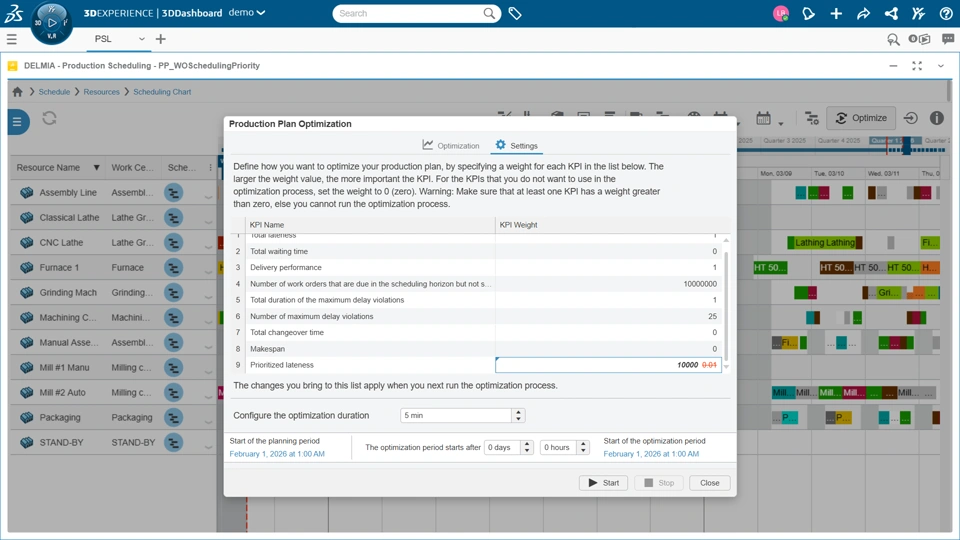This screenshot has width=960, height=540.
Task: Open the blue side menu button
Action: [x=18, y=122]
